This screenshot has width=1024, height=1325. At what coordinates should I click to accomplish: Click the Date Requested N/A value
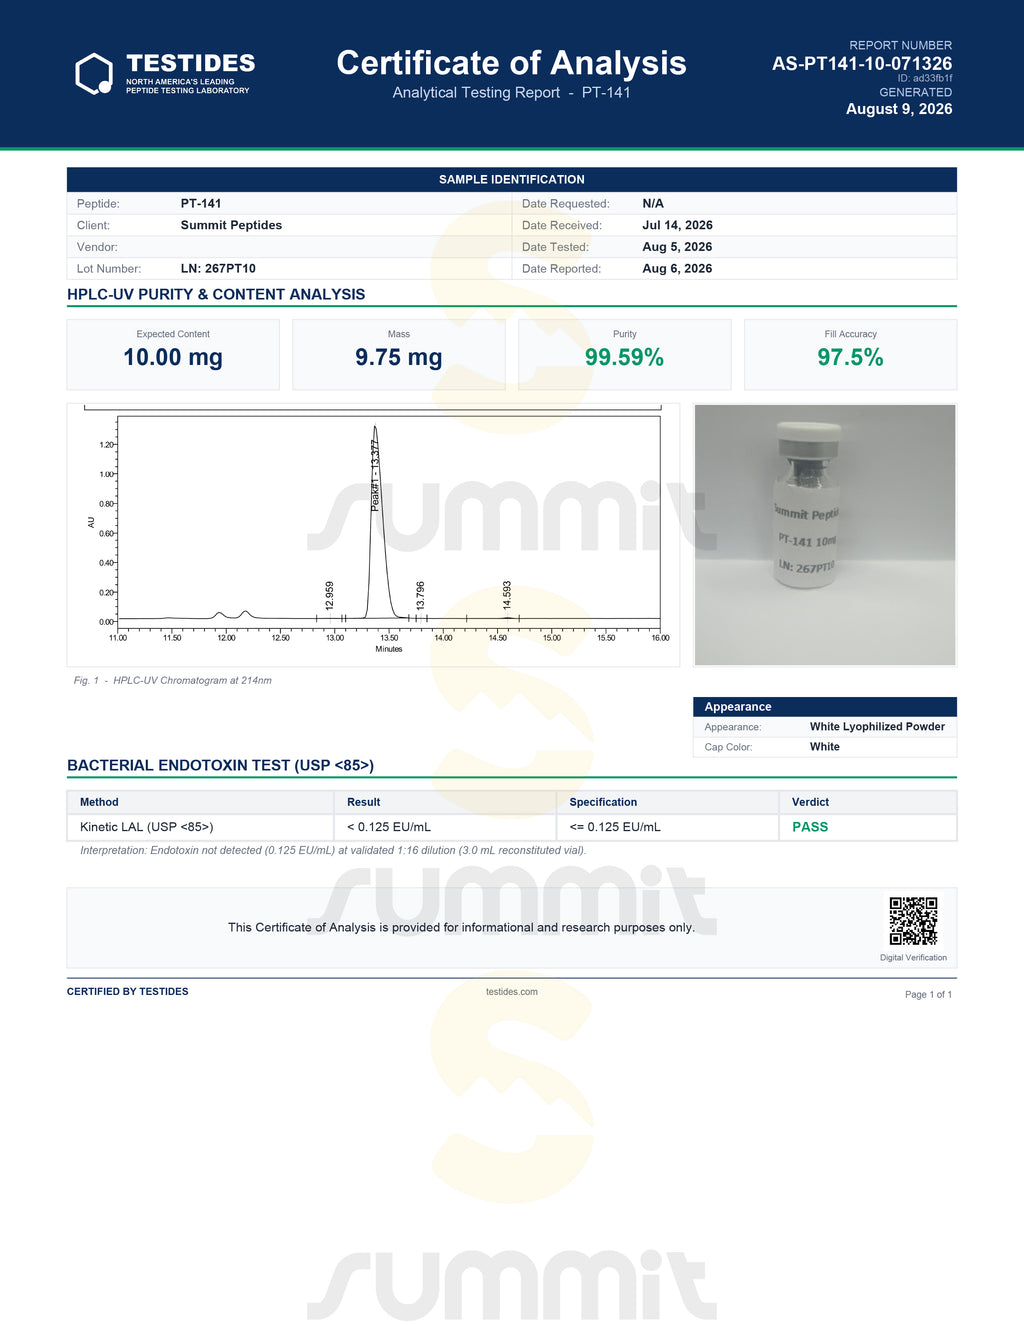point(653,203)
